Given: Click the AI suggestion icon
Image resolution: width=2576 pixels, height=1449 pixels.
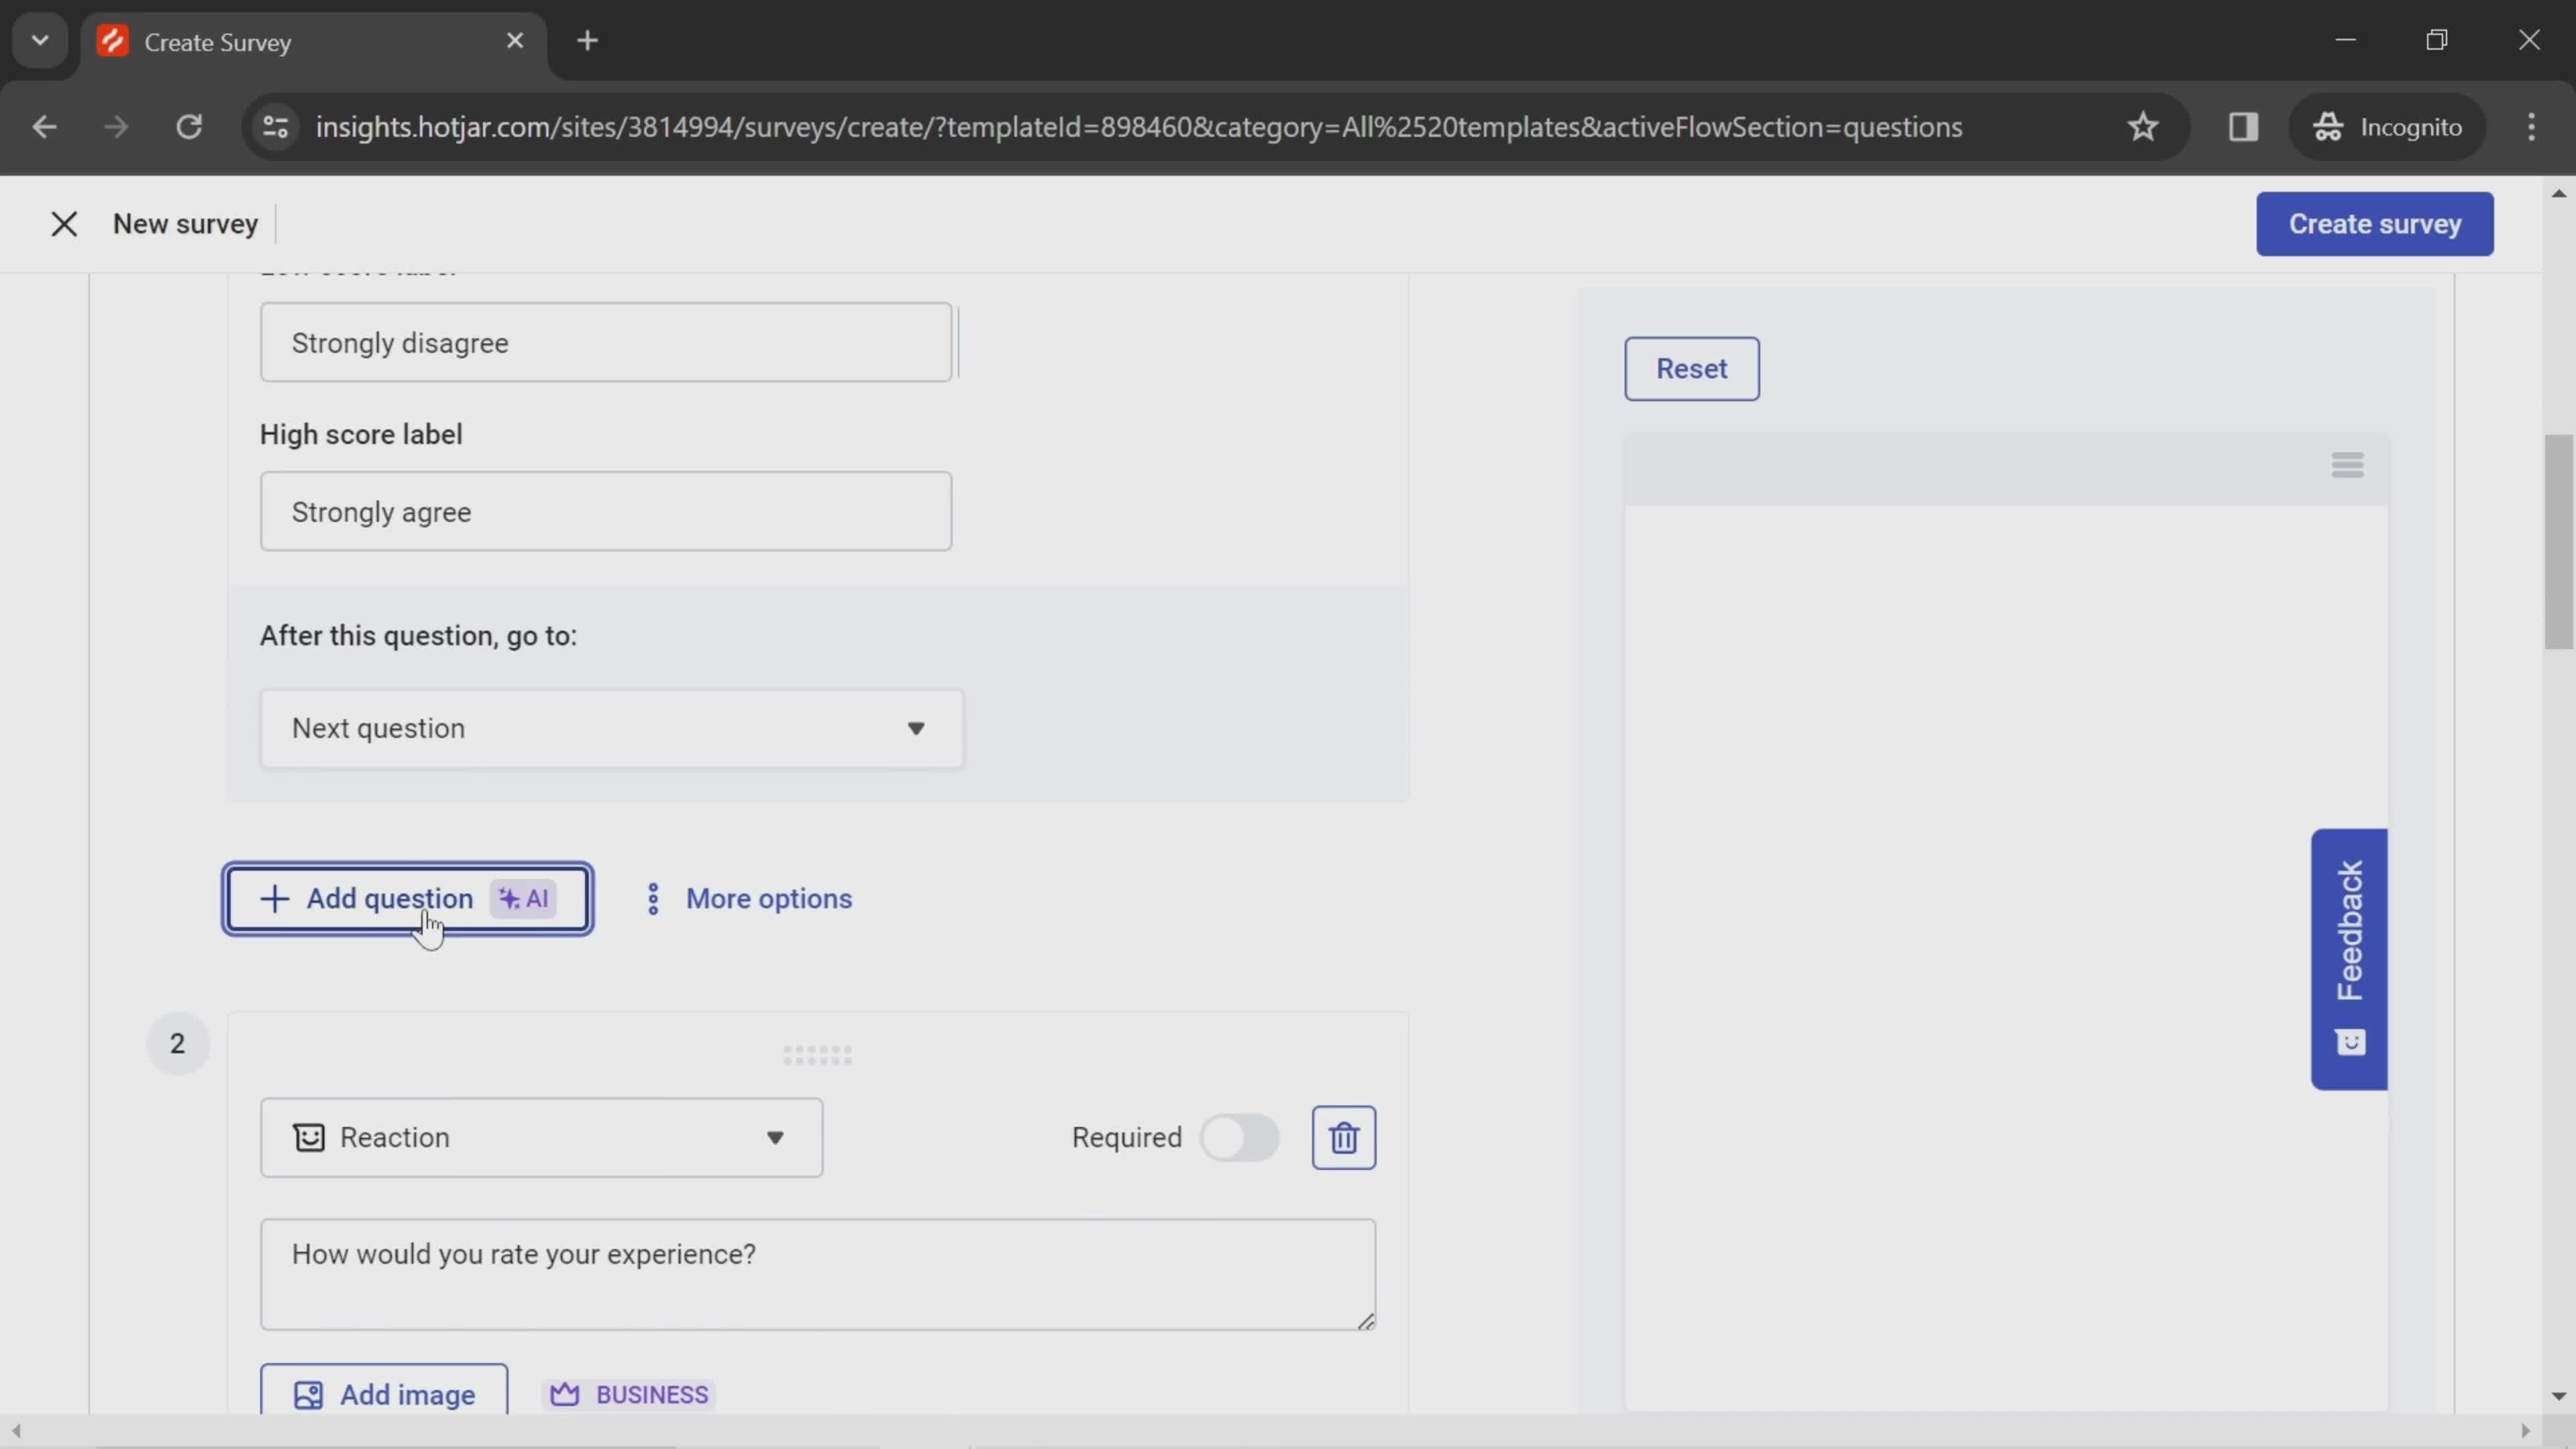Looking at the screenshot, I should click(525, 899).
